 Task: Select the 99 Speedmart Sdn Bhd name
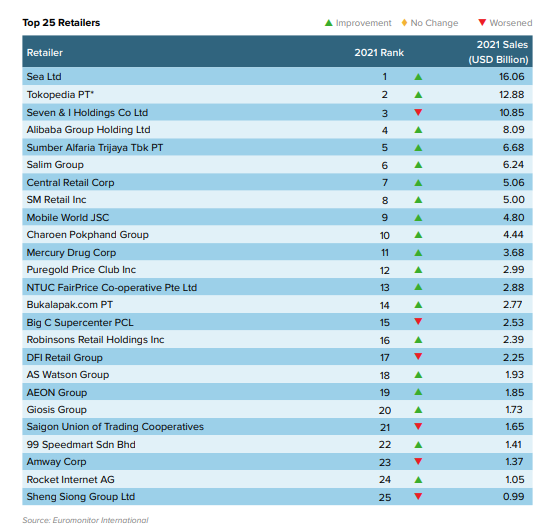click(81, 445)
